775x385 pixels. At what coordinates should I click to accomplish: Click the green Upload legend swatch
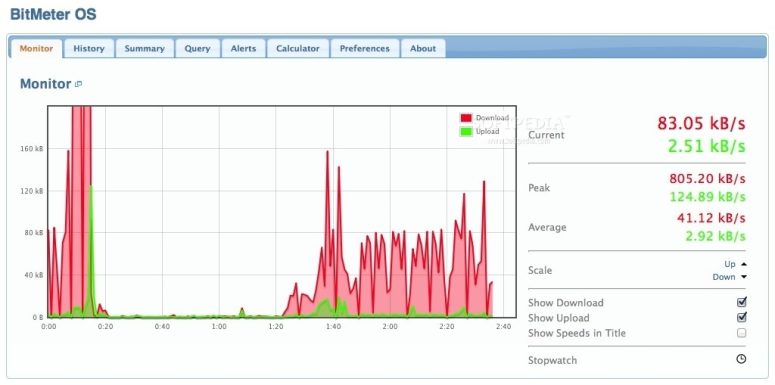tap(466, 131)
